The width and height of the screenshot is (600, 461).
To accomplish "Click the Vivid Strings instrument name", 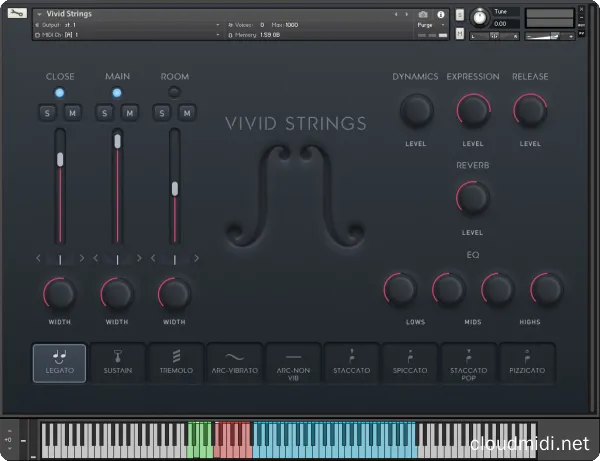I will [x=69, y=14].
